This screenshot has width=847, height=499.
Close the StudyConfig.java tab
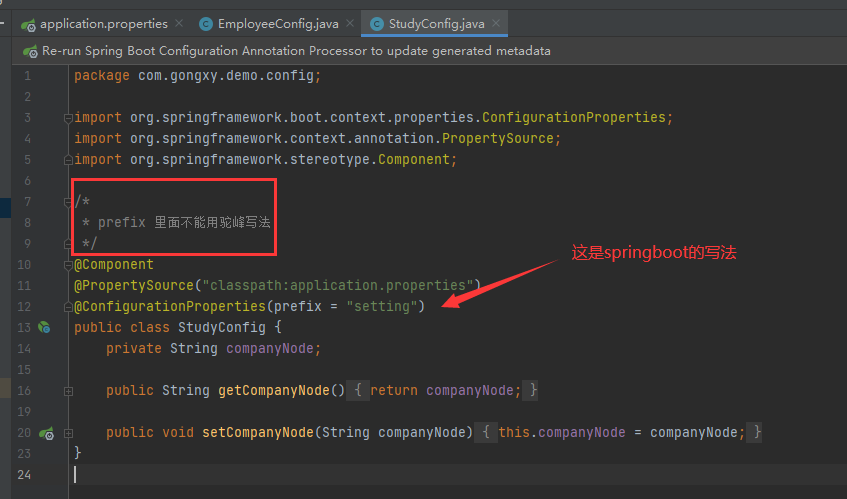pyautogui.click(x=496, y=23)
